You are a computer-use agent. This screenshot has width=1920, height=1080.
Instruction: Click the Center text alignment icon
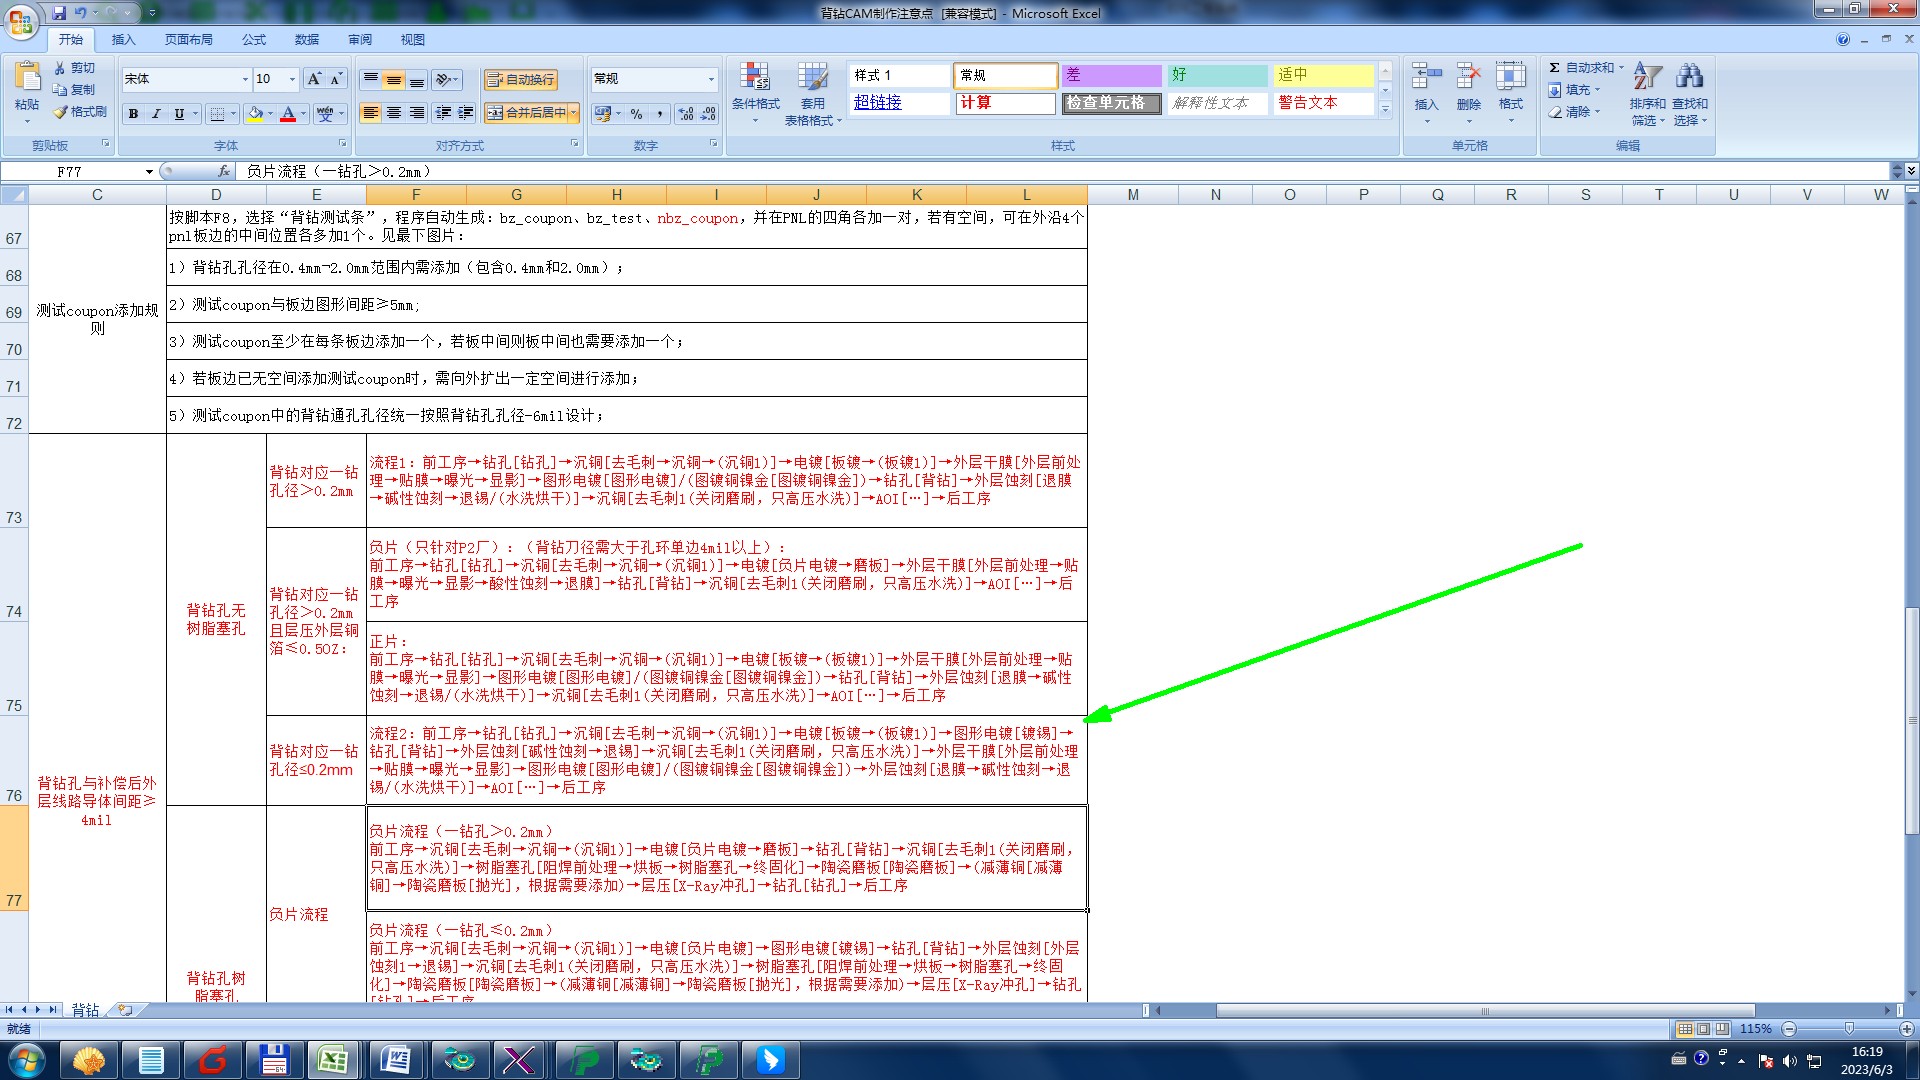pyautogui.click(x=394, y=113)
